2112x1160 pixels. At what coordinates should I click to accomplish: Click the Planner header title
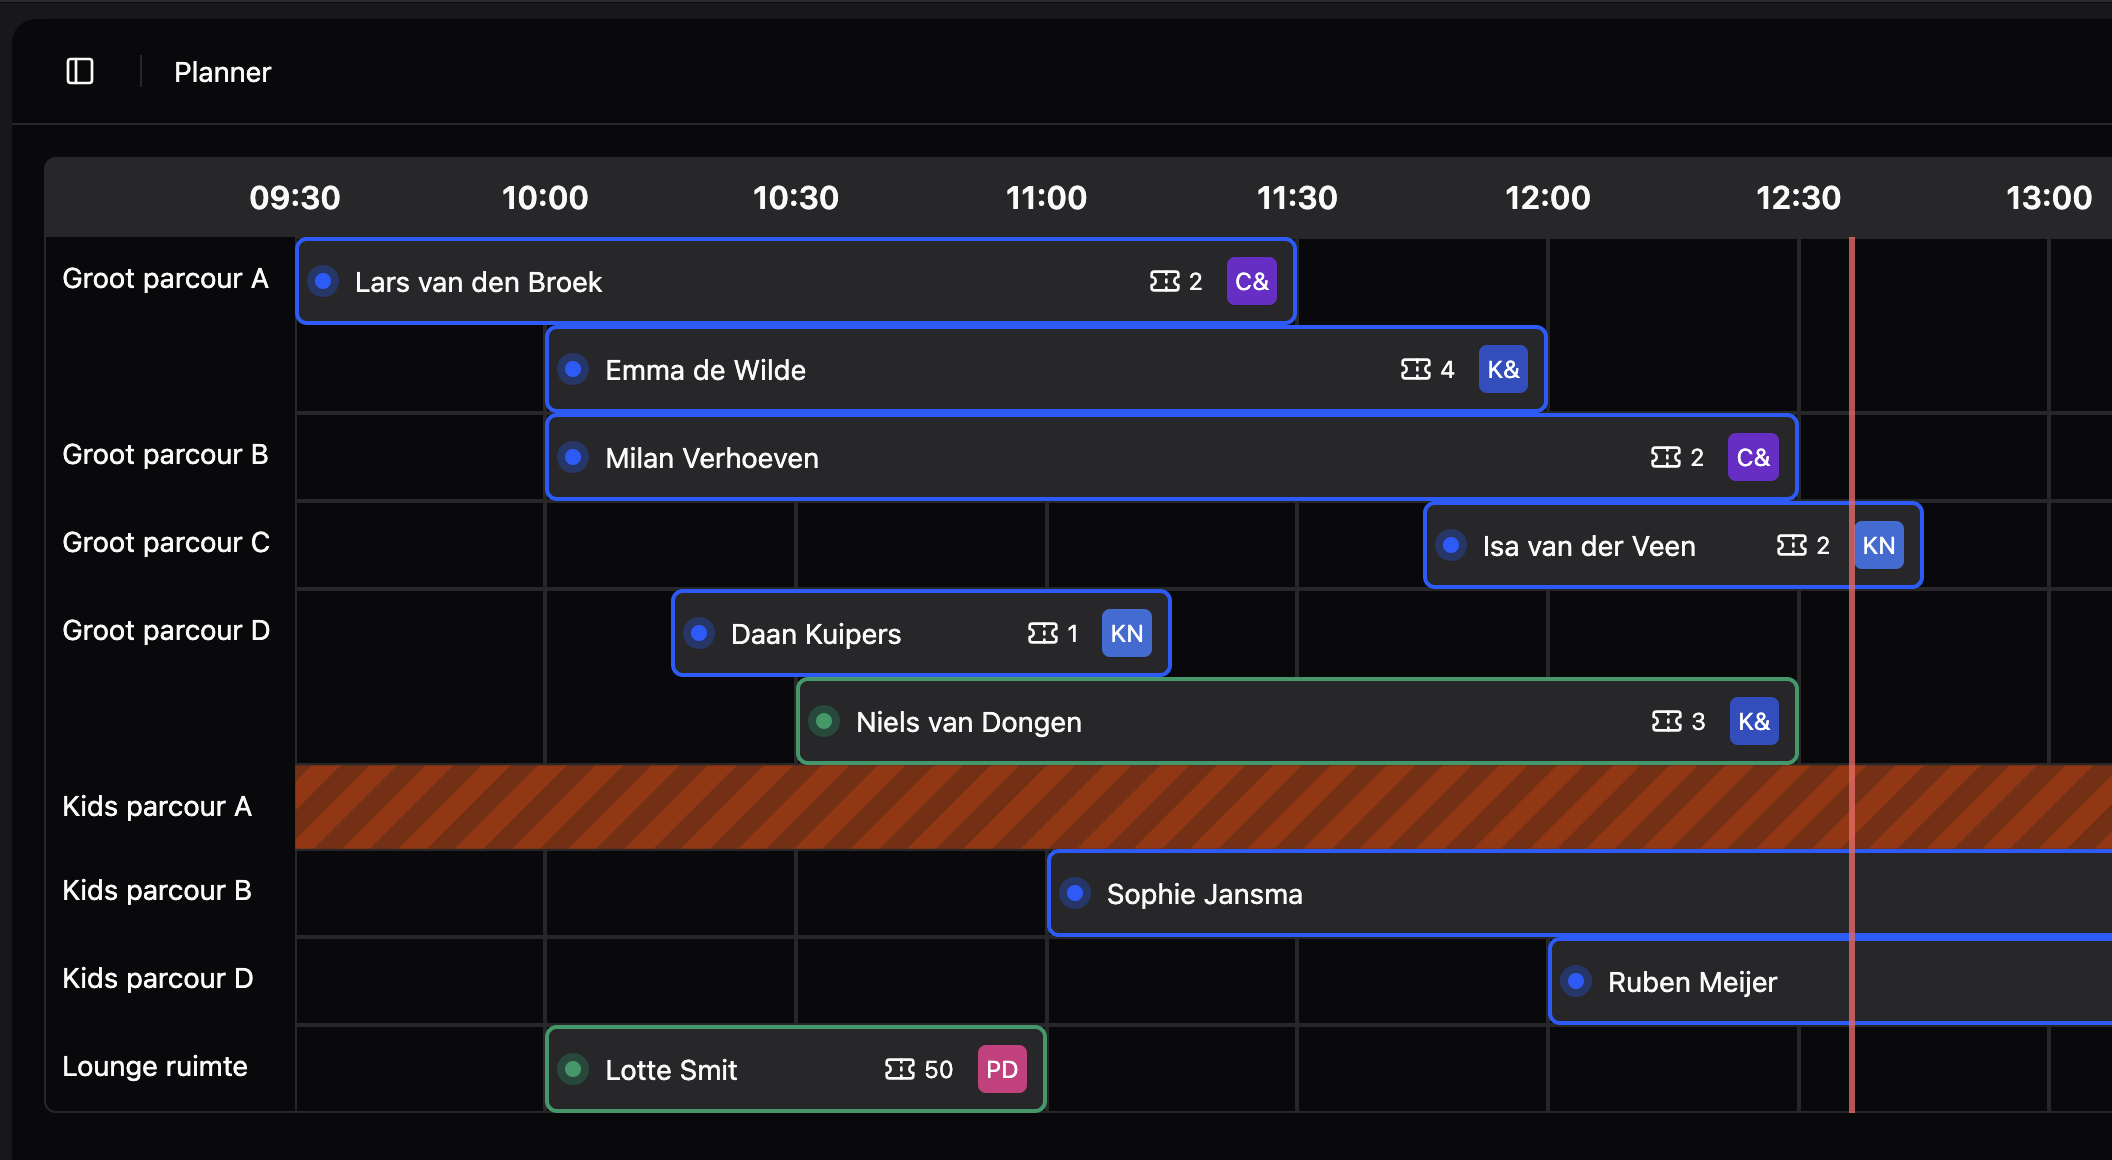pyautogui.click(x=222, y=73)
